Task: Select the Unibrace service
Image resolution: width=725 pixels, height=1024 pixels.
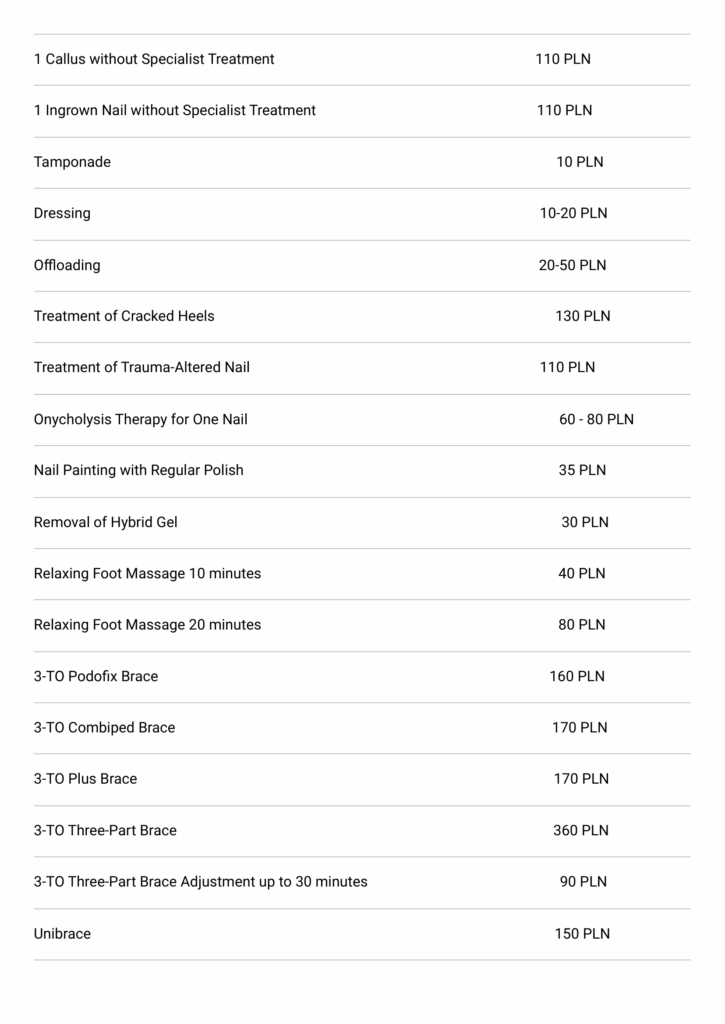Action: click(x=62, y=934)
